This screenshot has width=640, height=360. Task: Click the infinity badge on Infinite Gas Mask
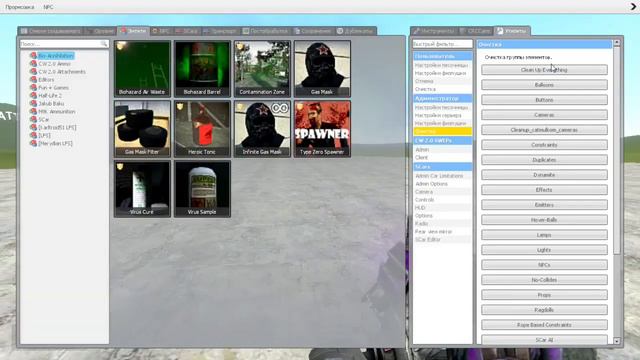click(280, 108)
